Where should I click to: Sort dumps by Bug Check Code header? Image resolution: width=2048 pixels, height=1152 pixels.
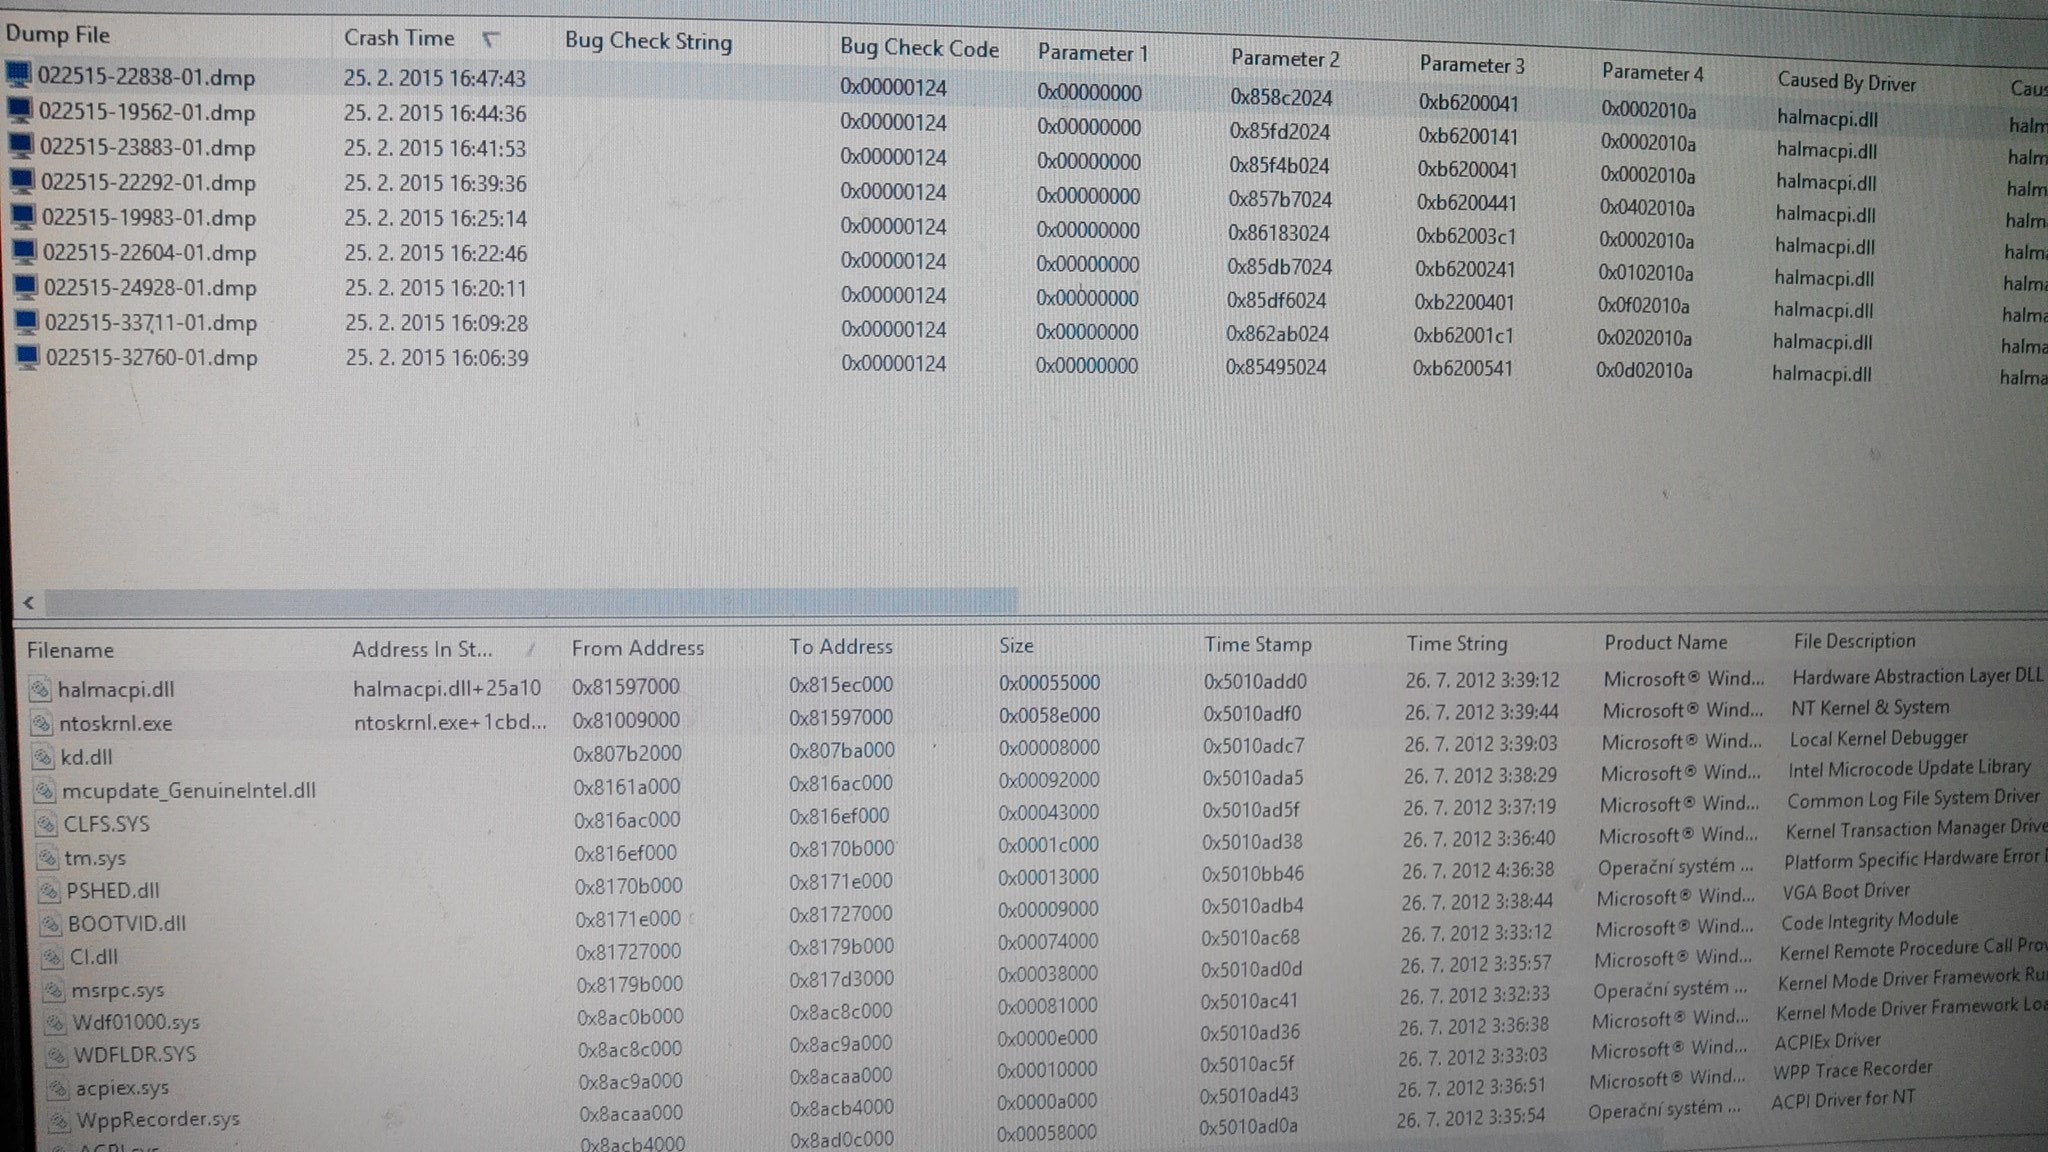(x=918, y=48)
